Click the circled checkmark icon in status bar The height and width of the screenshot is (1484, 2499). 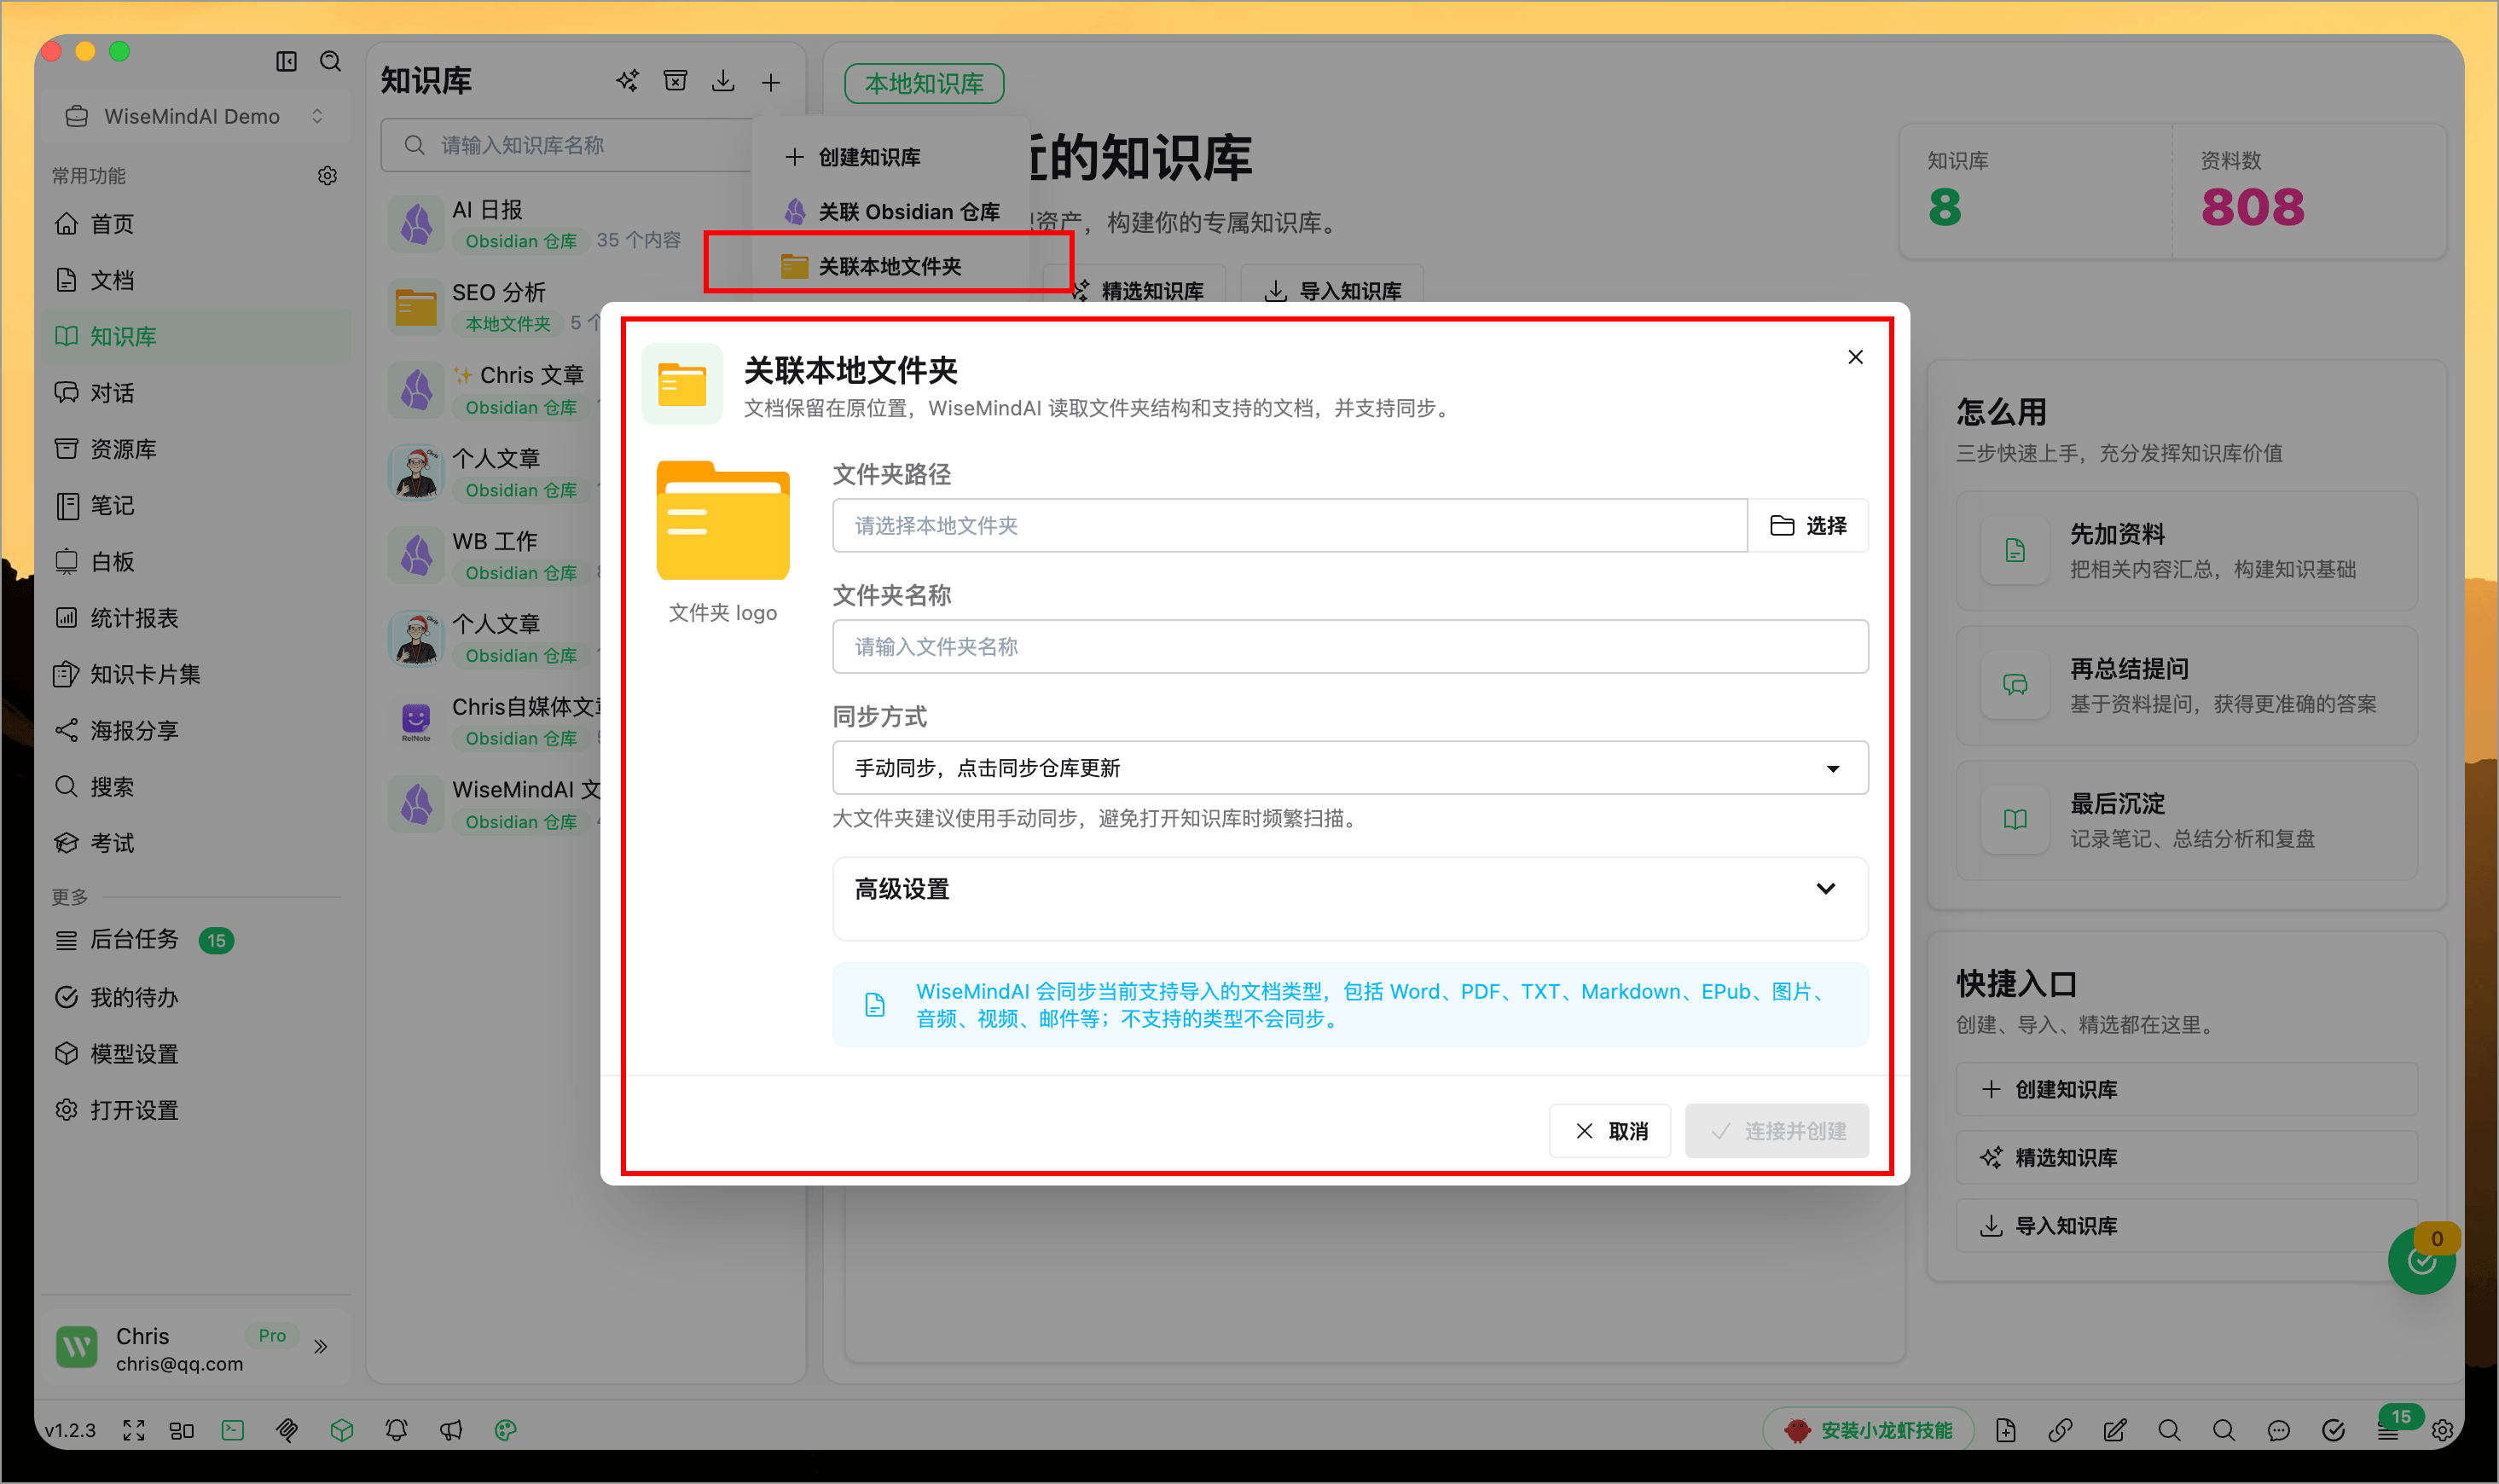click(2334, 1430)
